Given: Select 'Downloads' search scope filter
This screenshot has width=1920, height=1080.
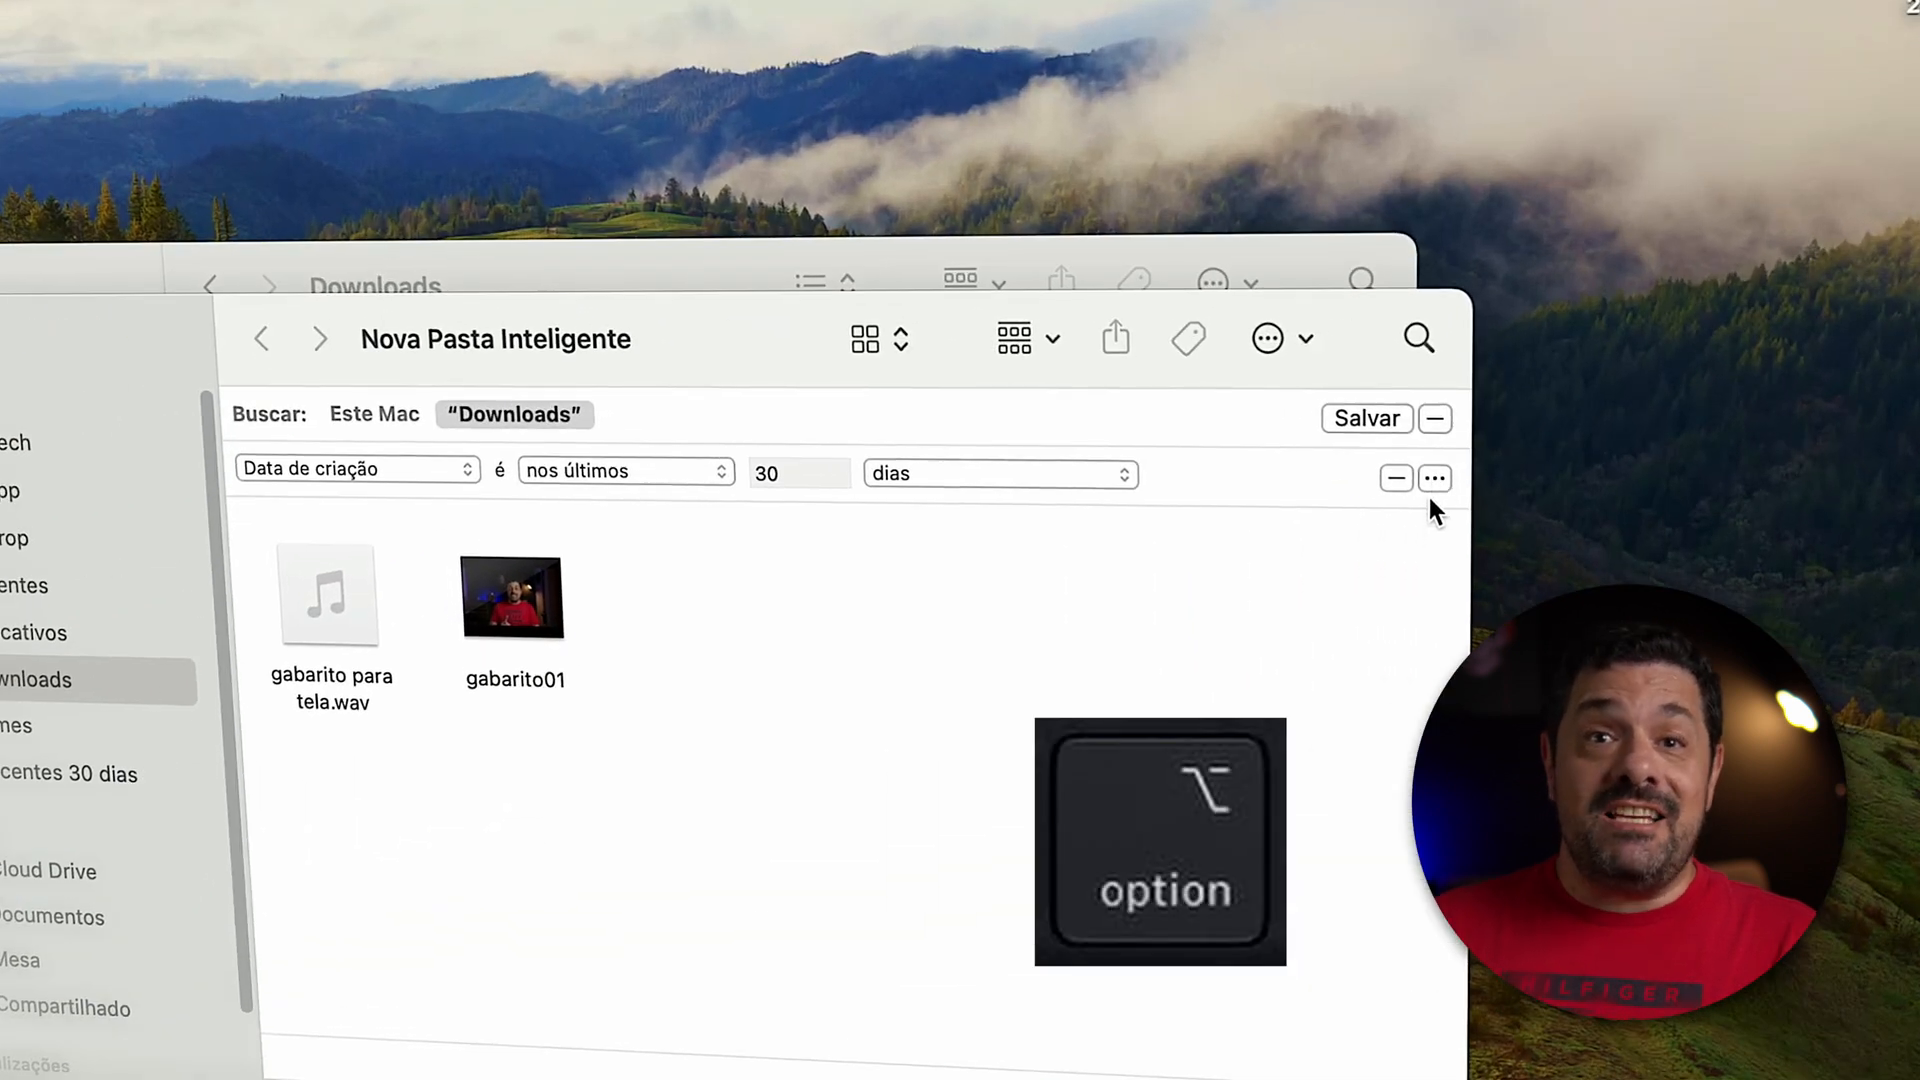Looking at the screenshot, I should [514, 413].
